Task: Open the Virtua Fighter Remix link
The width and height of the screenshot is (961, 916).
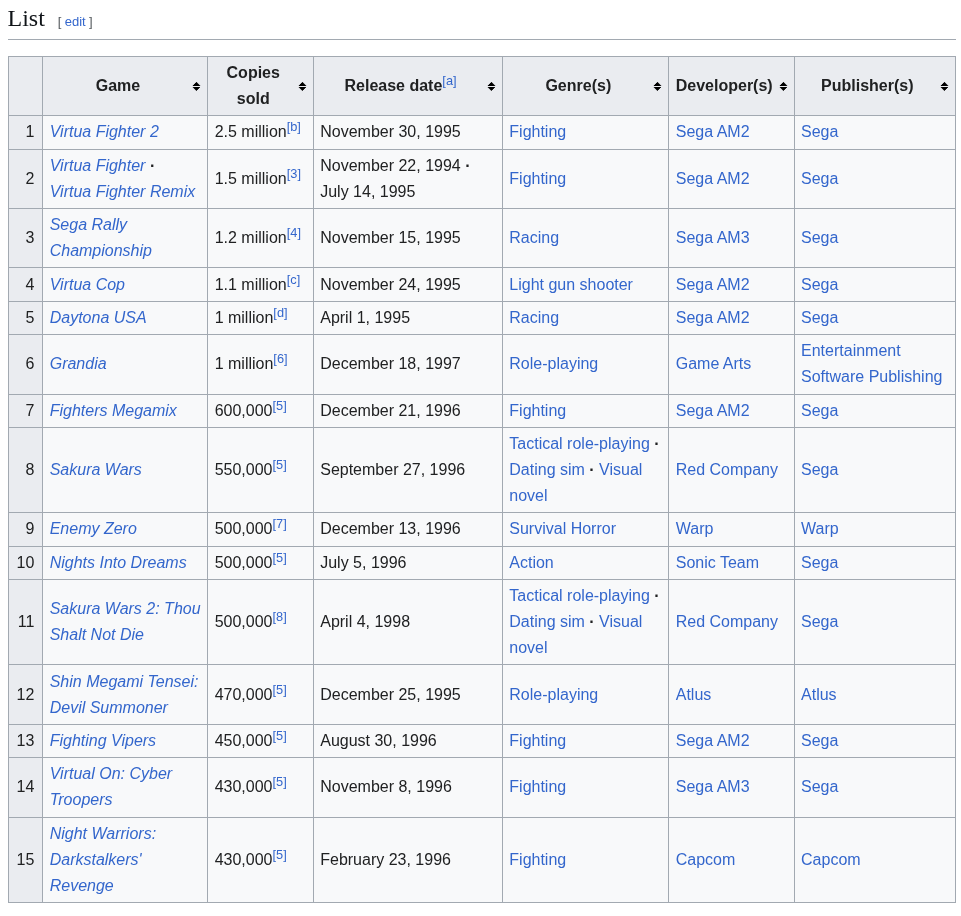Action: point(122,192)
